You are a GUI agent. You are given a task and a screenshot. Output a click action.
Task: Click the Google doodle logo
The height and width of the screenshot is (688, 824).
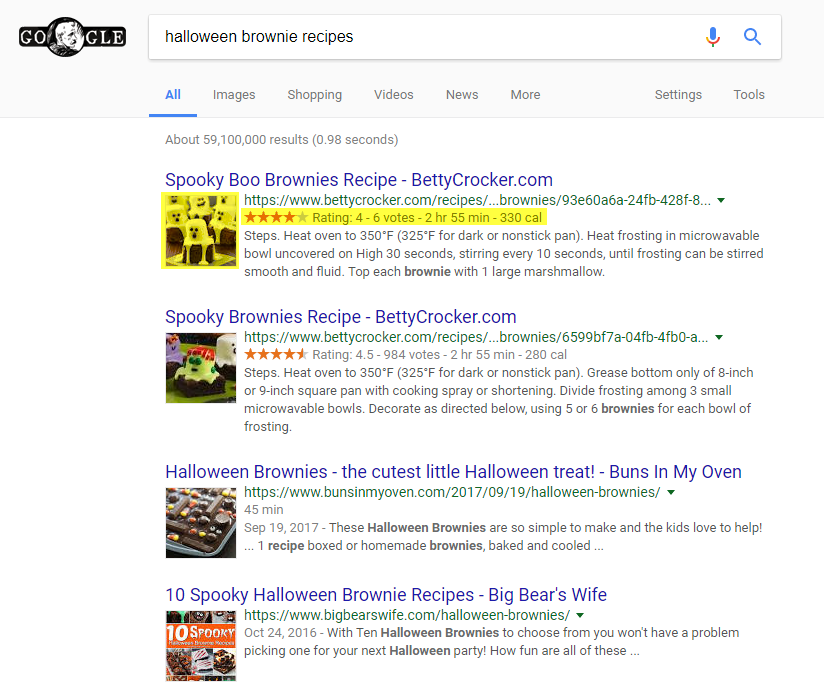point(71,36)
